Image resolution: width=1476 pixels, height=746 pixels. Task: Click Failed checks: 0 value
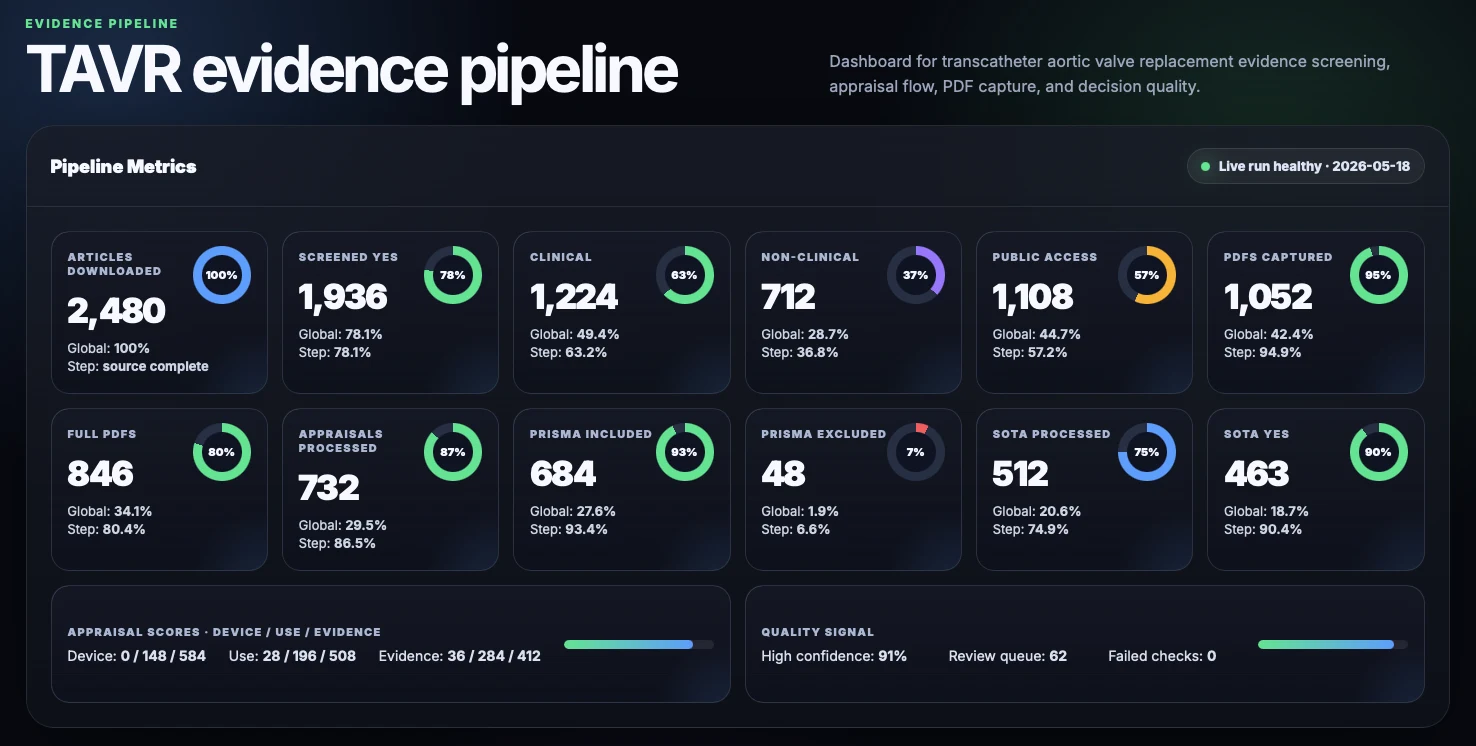coord(1162,657)
